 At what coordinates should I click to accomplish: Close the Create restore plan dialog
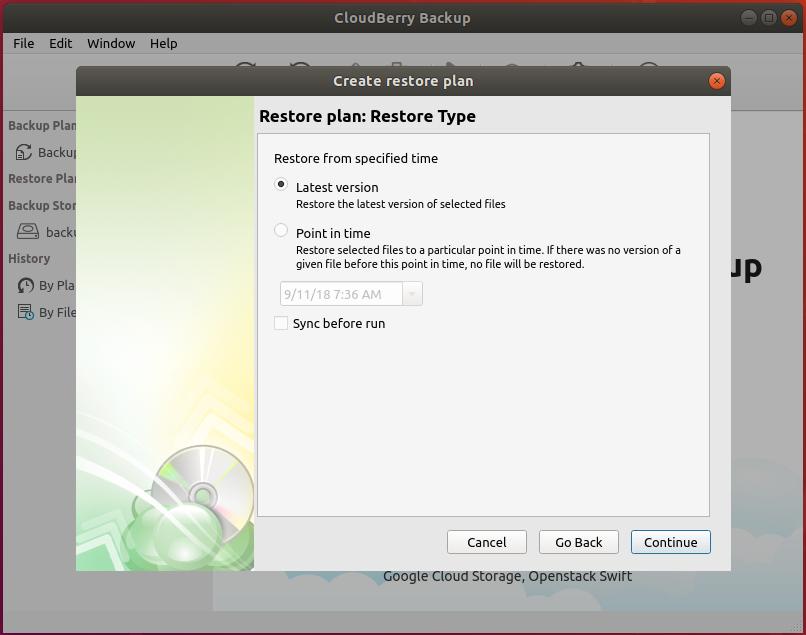click(716, 81)
